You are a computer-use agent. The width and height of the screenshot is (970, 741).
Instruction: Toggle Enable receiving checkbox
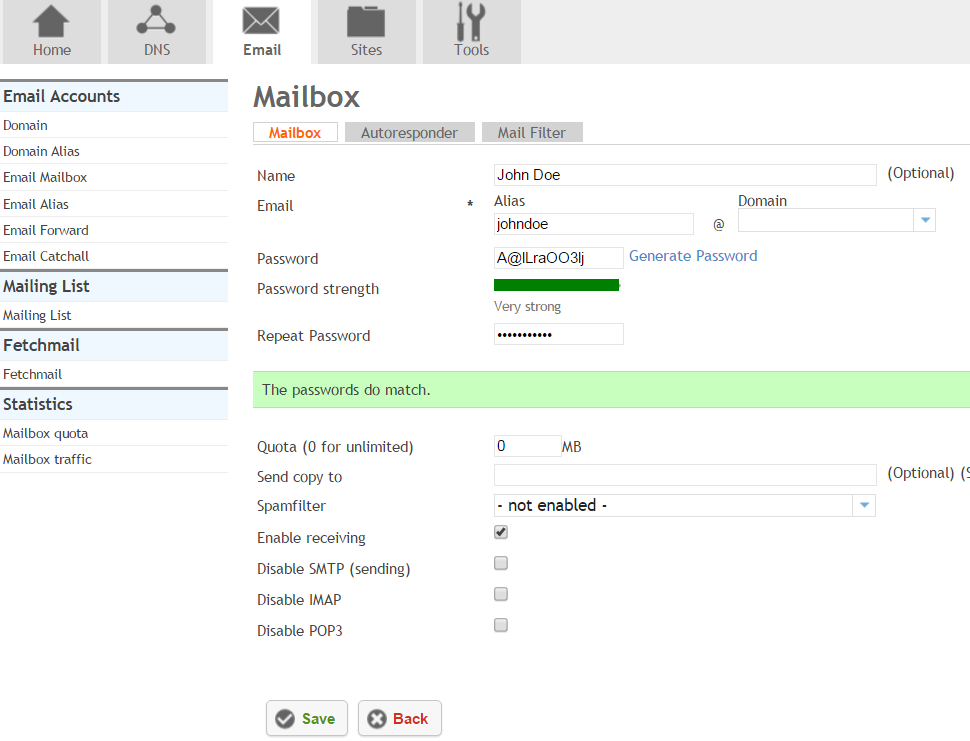click(x=500, y=531)
